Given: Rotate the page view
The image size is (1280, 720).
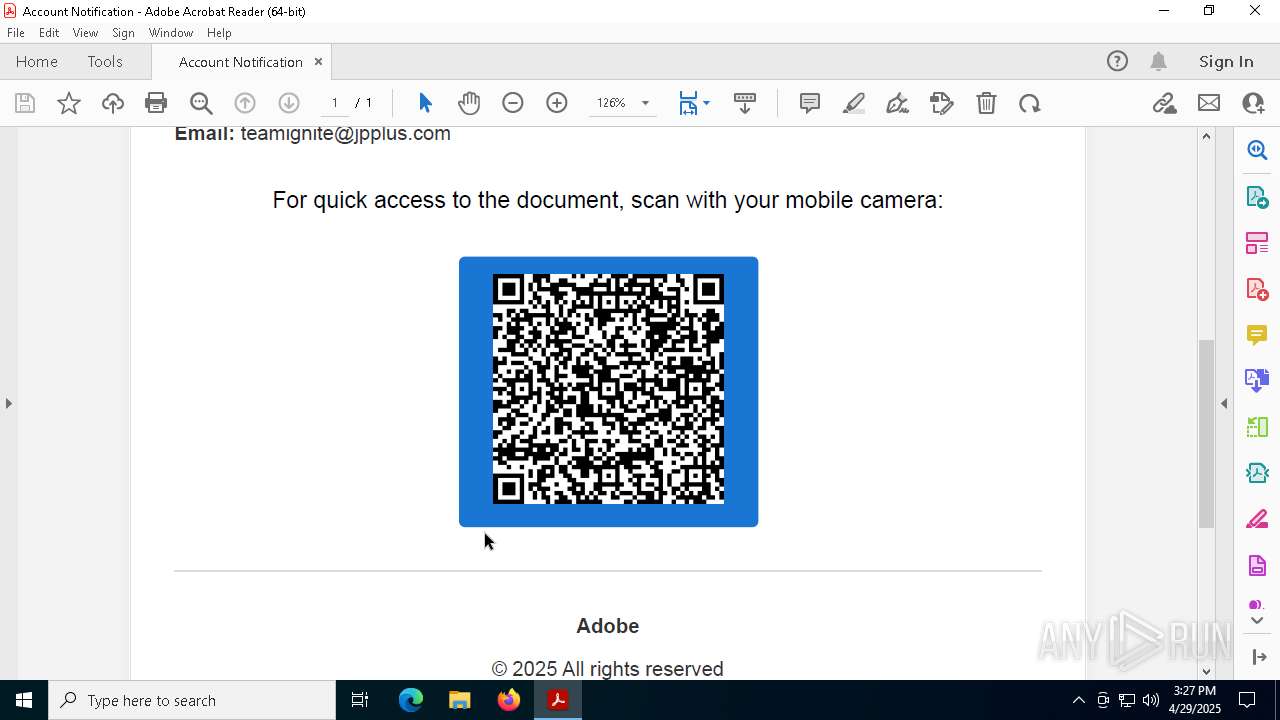Looking at the screenshot, I should (x=1030, y=103).
